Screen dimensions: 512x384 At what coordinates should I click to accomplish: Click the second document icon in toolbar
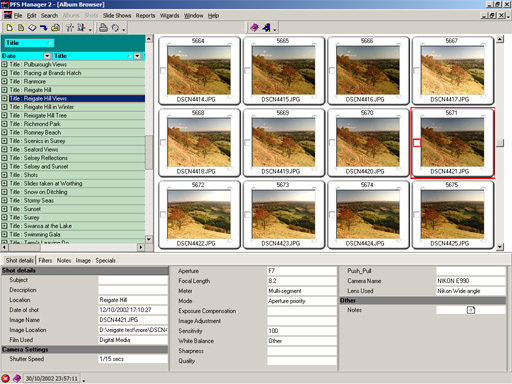[21, 28]
